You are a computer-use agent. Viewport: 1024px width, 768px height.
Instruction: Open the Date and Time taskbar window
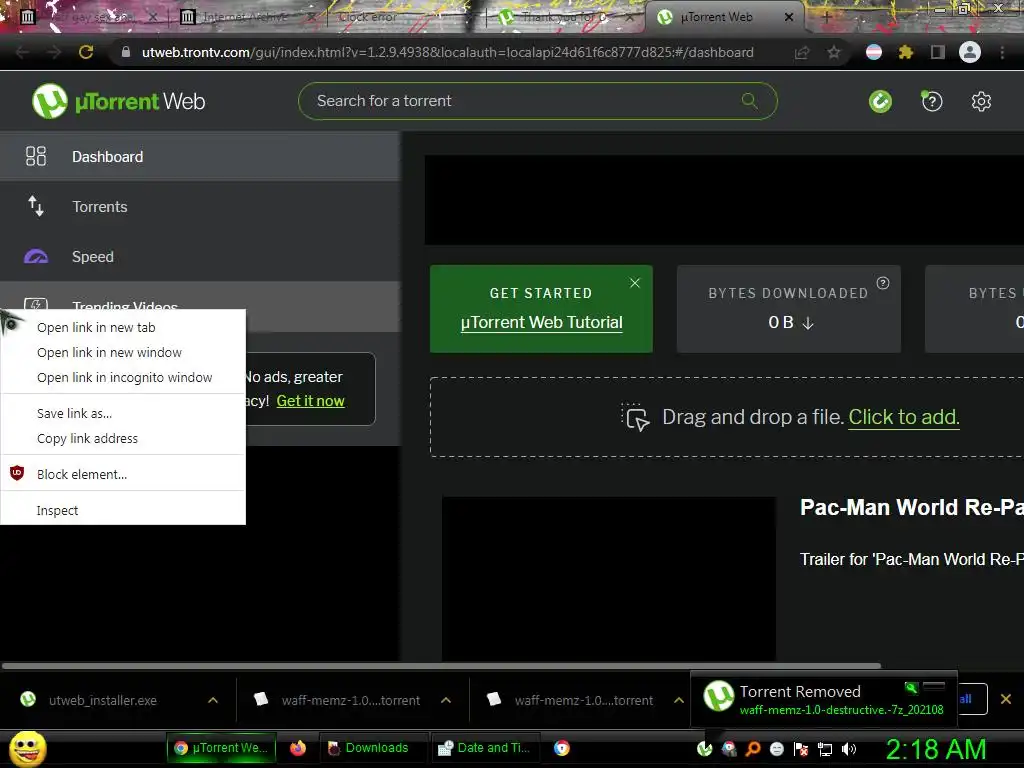click(487, 748)
